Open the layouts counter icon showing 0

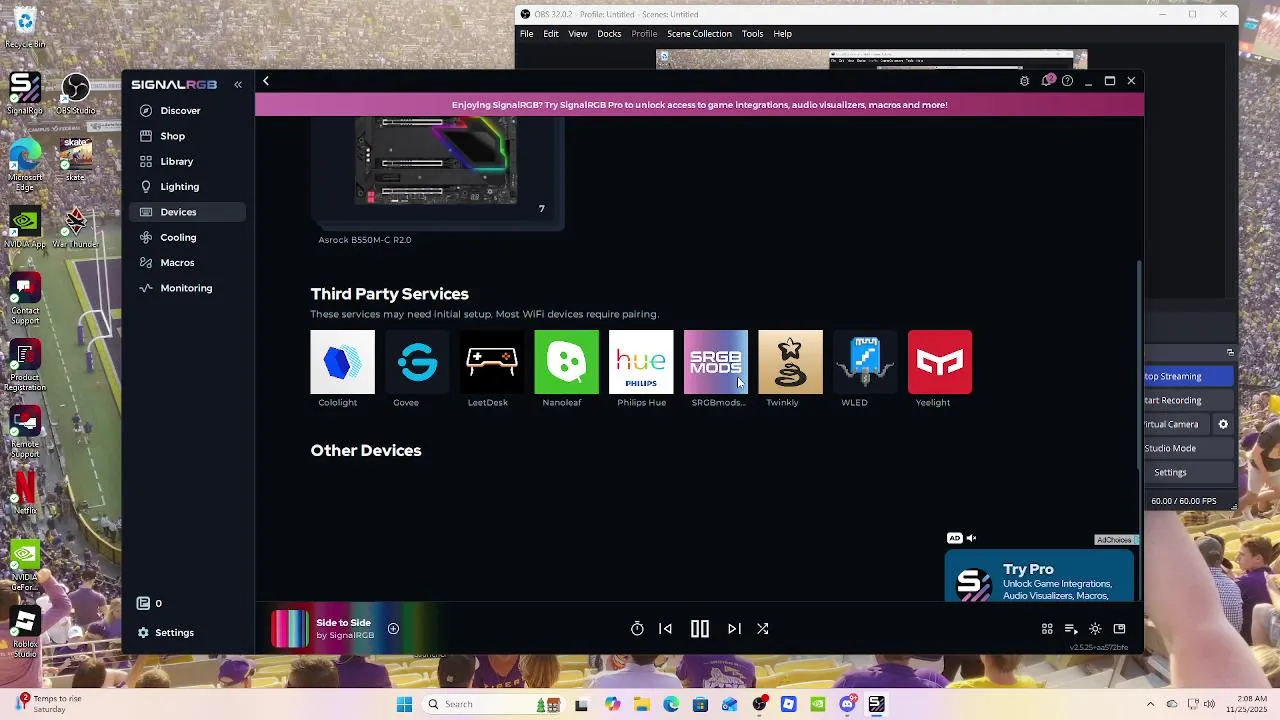[150, 603]
